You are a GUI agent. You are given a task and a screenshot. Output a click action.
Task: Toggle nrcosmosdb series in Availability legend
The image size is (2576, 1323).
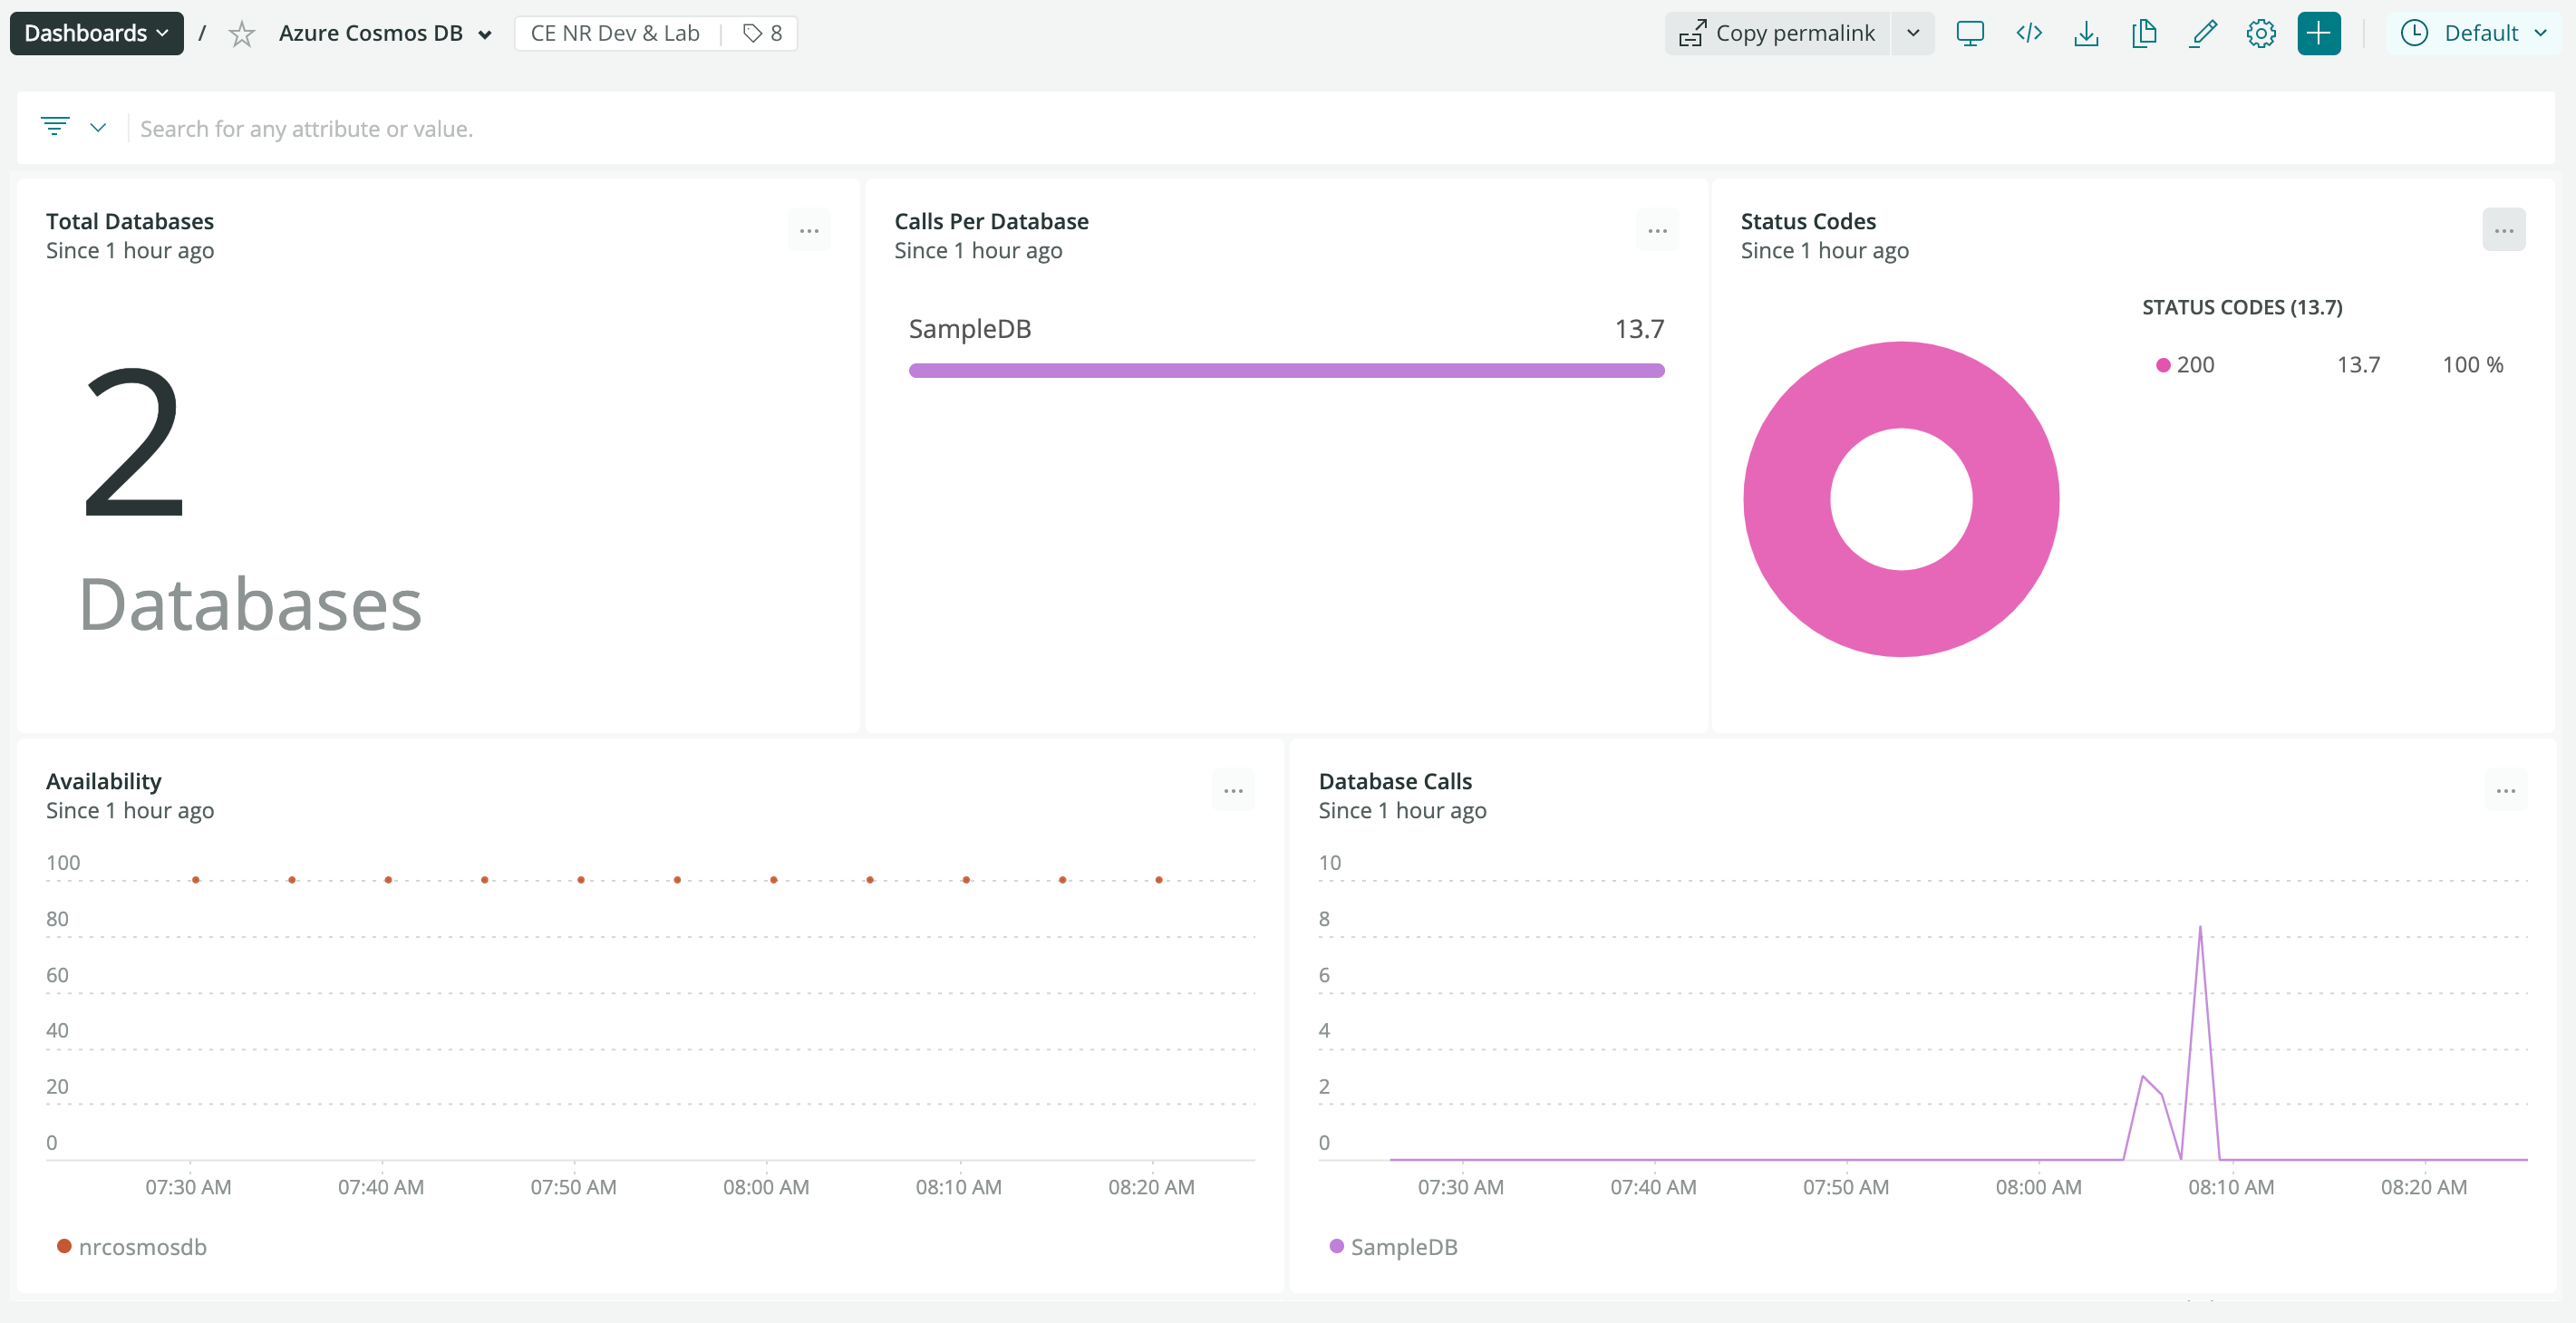pos(132,1247)
